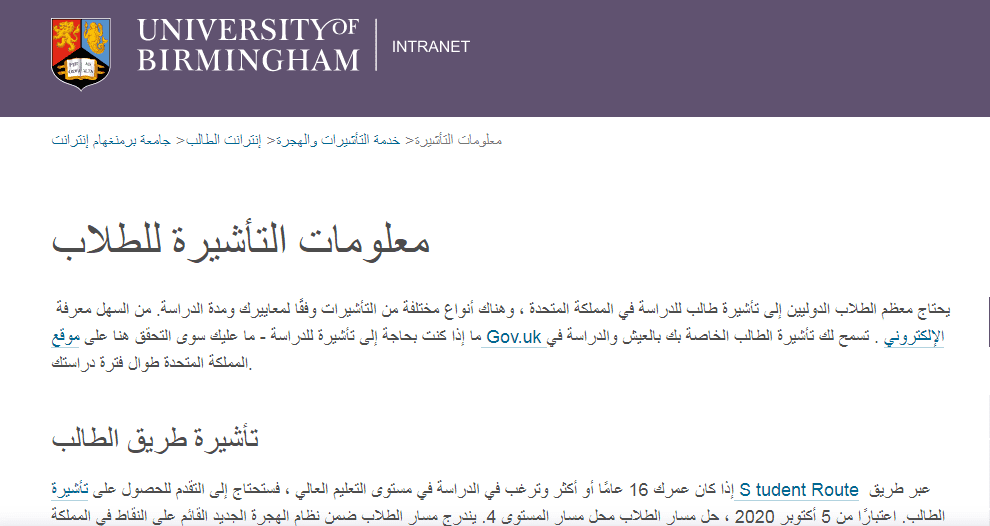Open the INTRANET header link
The image size is (990, 526).
tap(431, 47)
